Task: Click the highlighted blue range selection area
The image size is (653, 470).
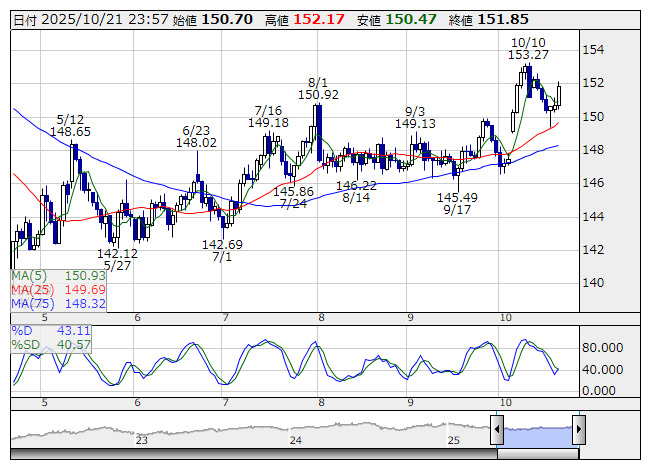Action: 538,436
